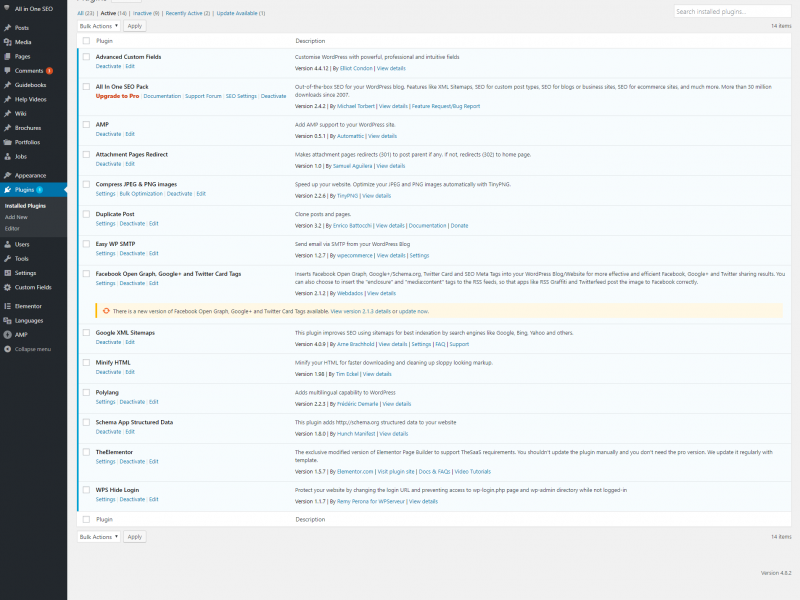
Task: Deactivate the Minify HTML plugin
Action: (109, 372)
